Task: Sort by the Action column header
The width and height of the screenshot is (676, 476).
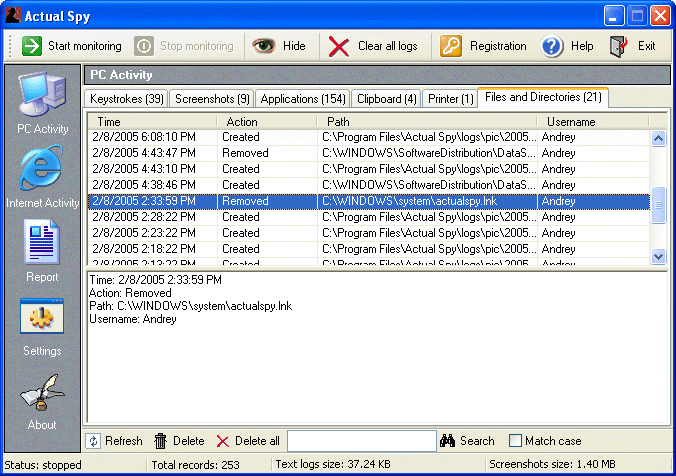Action: 267,122
